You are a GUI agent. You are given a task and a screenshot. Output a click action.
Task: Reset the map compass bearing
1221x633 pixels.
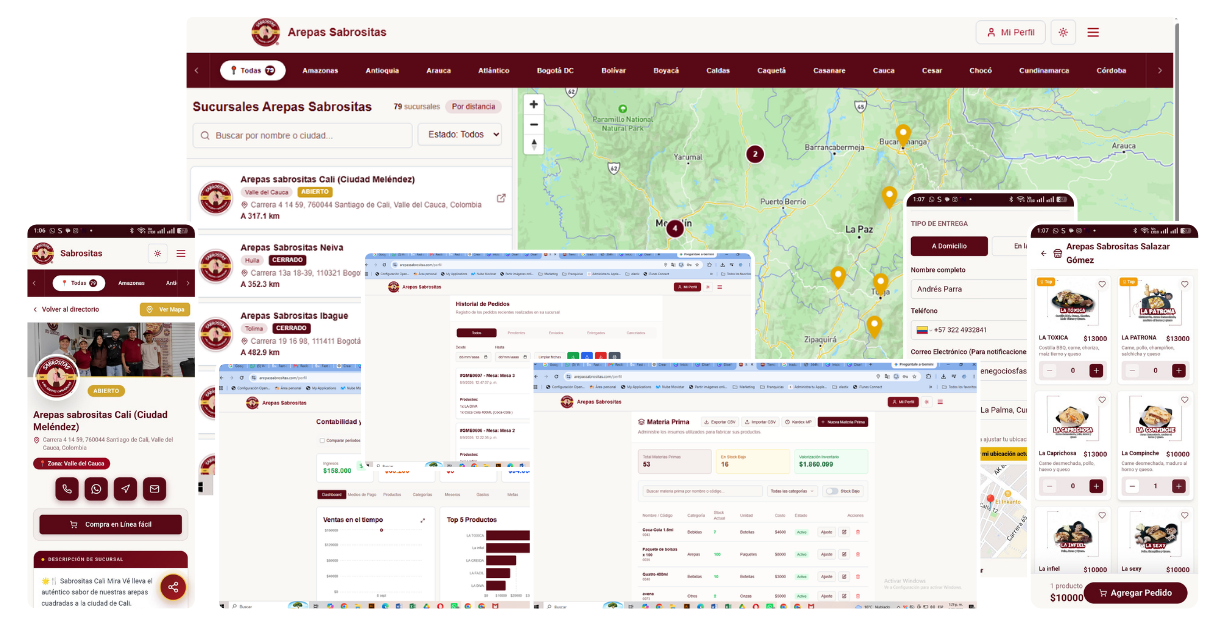coord(534,145)
